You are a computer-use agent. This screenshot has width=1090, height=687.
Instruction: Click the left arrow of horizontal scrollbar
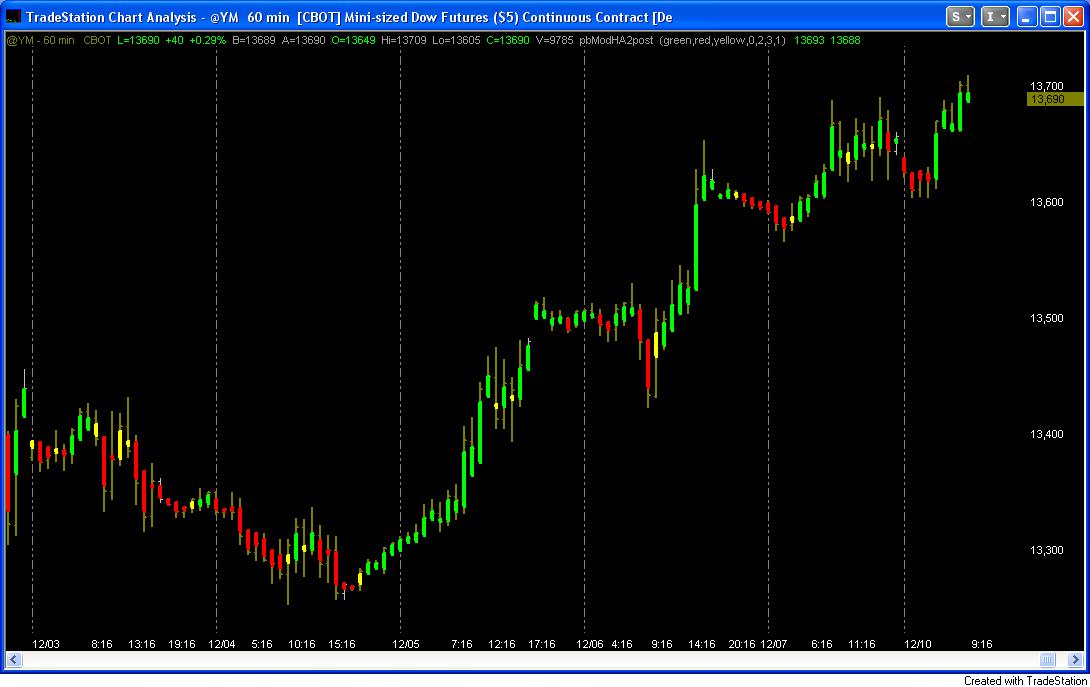tap(14, 659)
